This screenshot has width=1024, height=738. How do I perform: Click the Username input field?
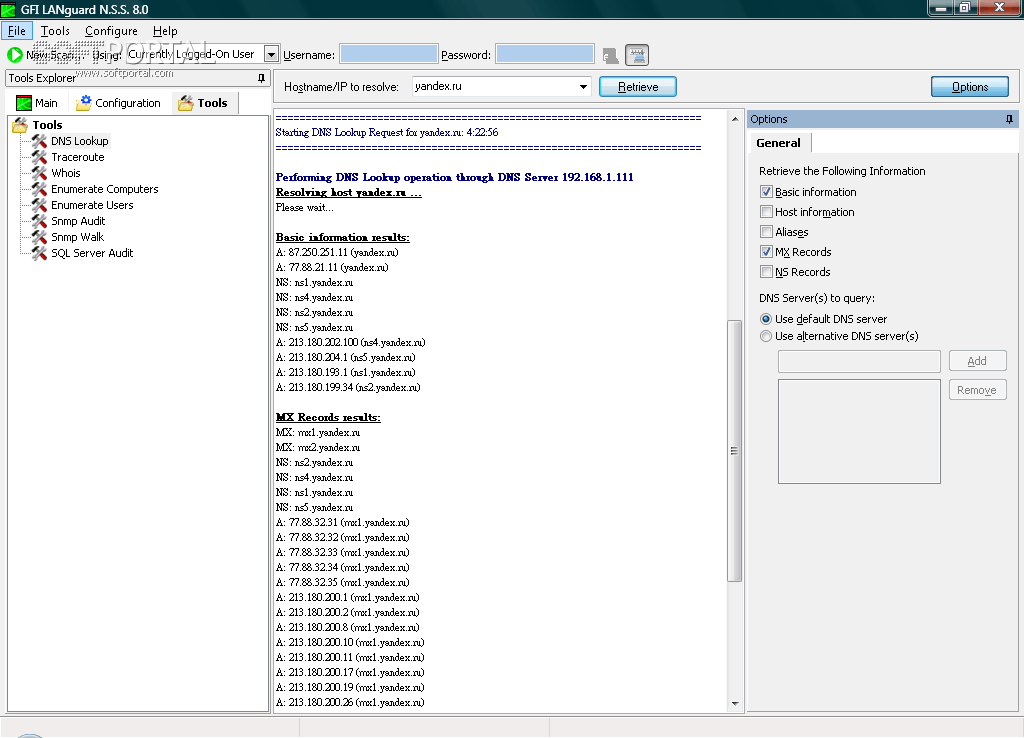(389, 54)
